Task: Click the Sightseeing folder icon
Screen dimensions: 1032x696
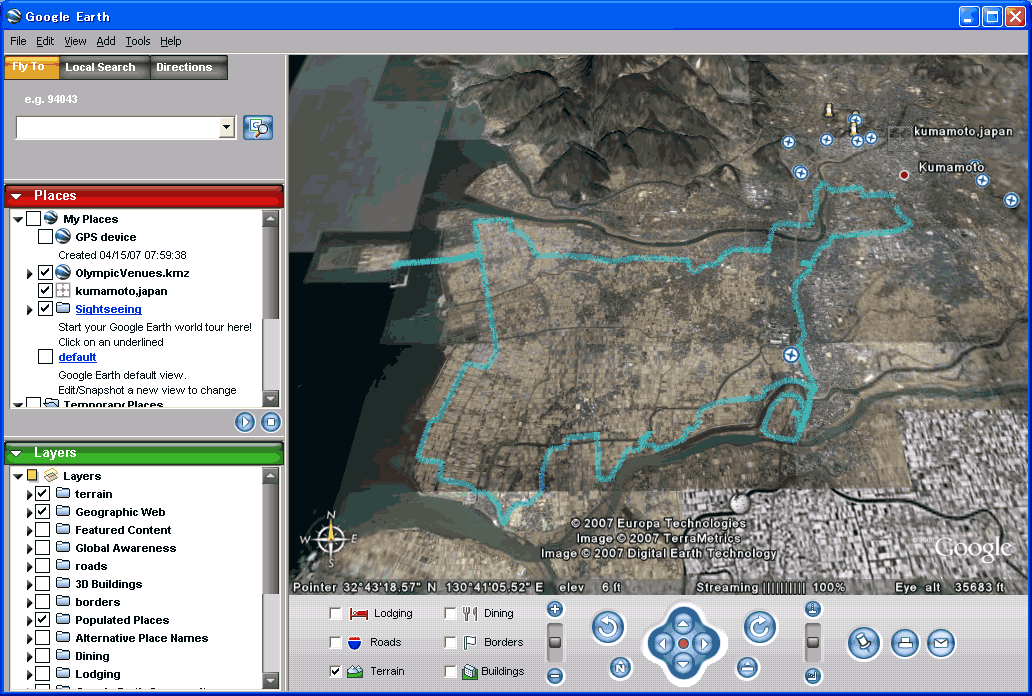Action: pos(63,308)
